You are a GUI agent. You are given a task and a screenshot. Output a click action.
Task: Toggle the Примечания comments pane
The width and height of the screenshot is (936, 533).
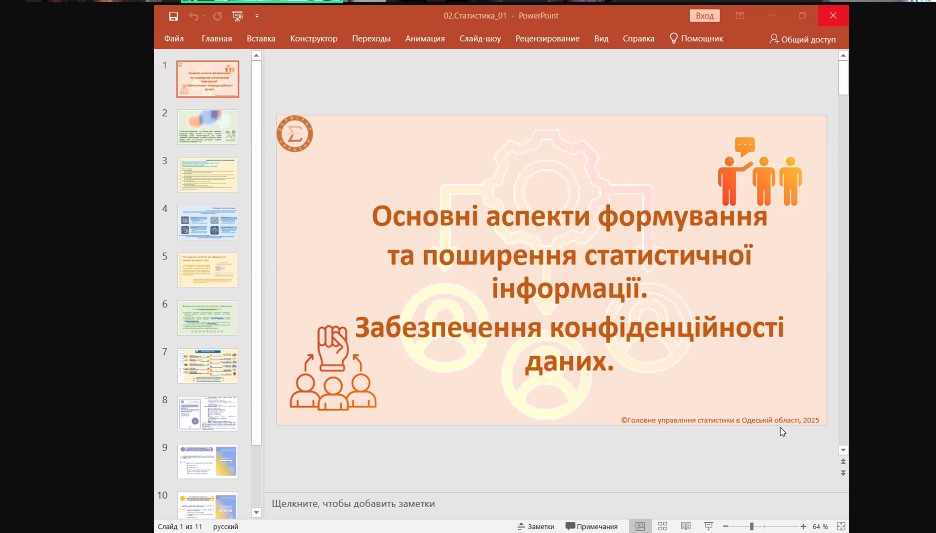pyautogui.click(x=591, y=526)
